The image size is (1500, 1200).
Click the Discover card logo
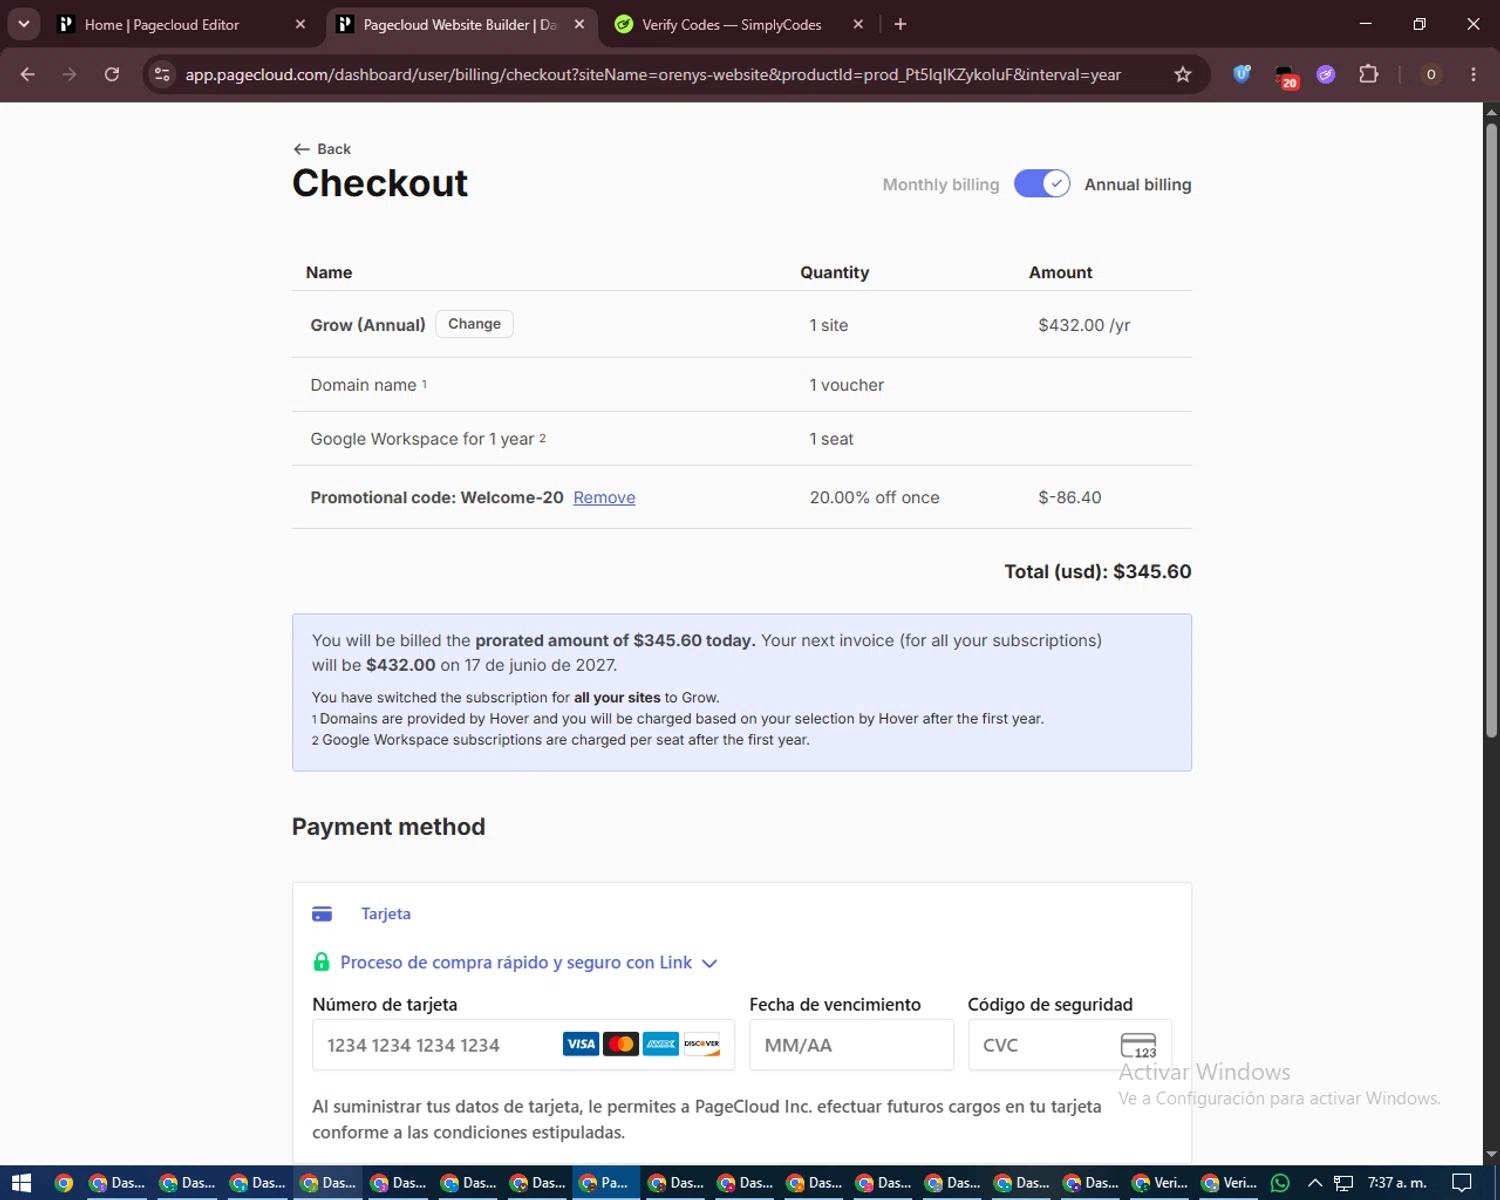(x=701, y=1044)
